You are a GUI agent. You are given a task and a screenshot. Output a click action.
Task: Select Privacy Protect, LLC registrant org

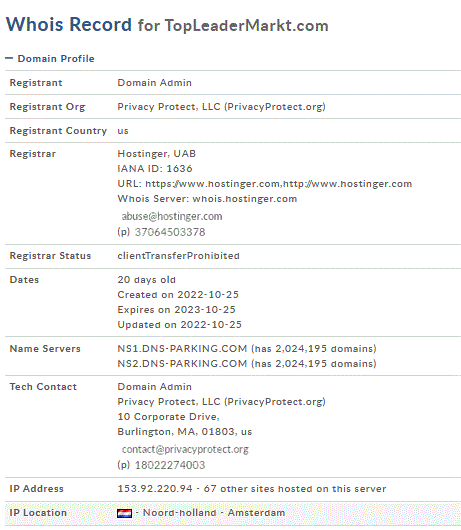pos(221,107)
